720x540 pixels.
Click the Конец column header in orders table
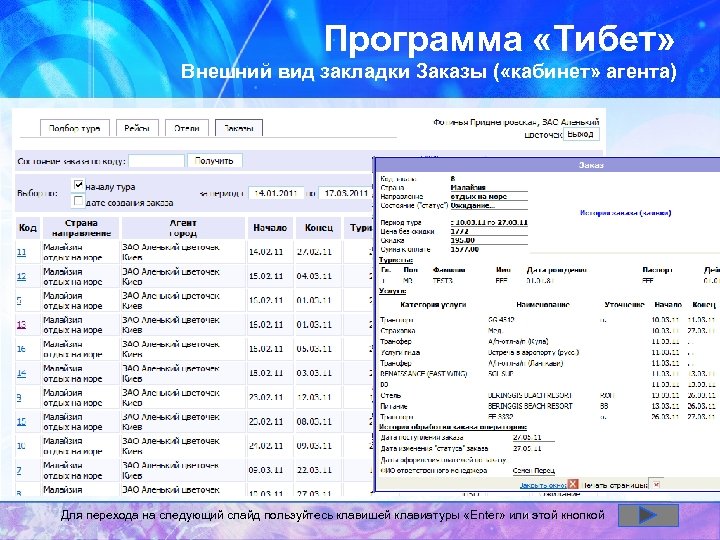tap(318, 228)
